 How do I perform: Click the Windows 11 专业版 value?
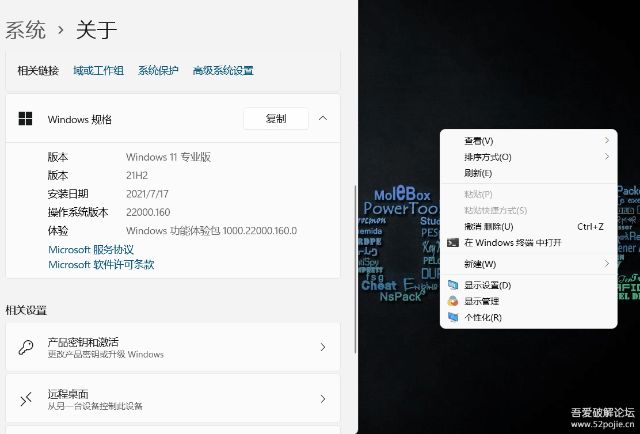[x=168, y=157]
